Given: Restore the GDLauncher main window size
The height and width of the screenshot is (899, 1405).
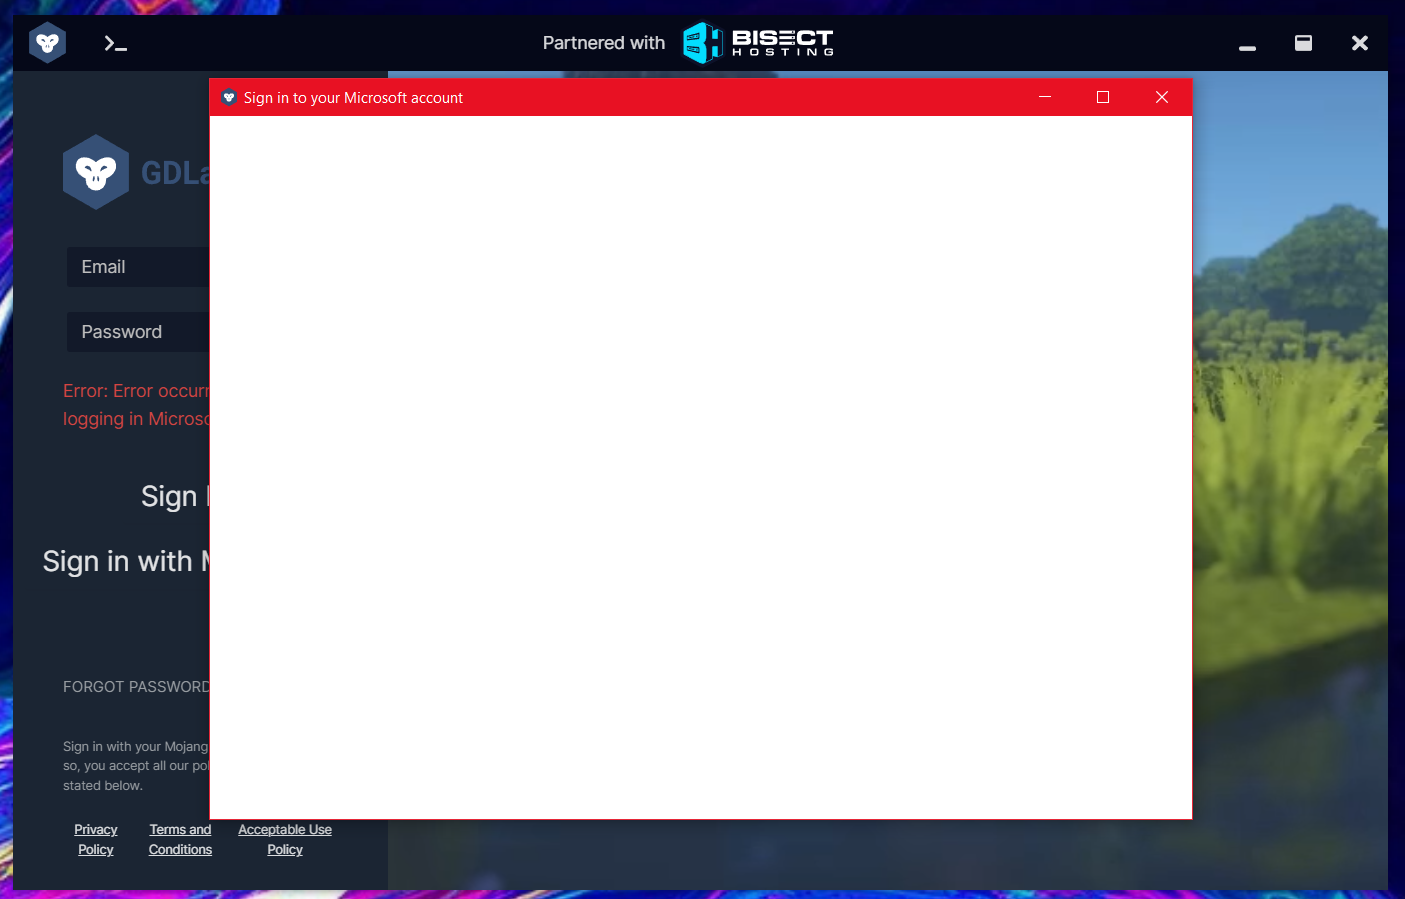Looking at the screenshot, I should pos(1303,43).
